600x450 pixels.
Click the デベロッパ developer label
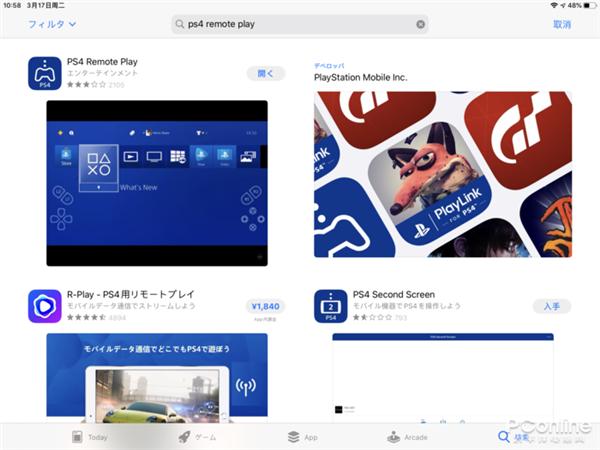pyautogui.click(x=329, y=66)
